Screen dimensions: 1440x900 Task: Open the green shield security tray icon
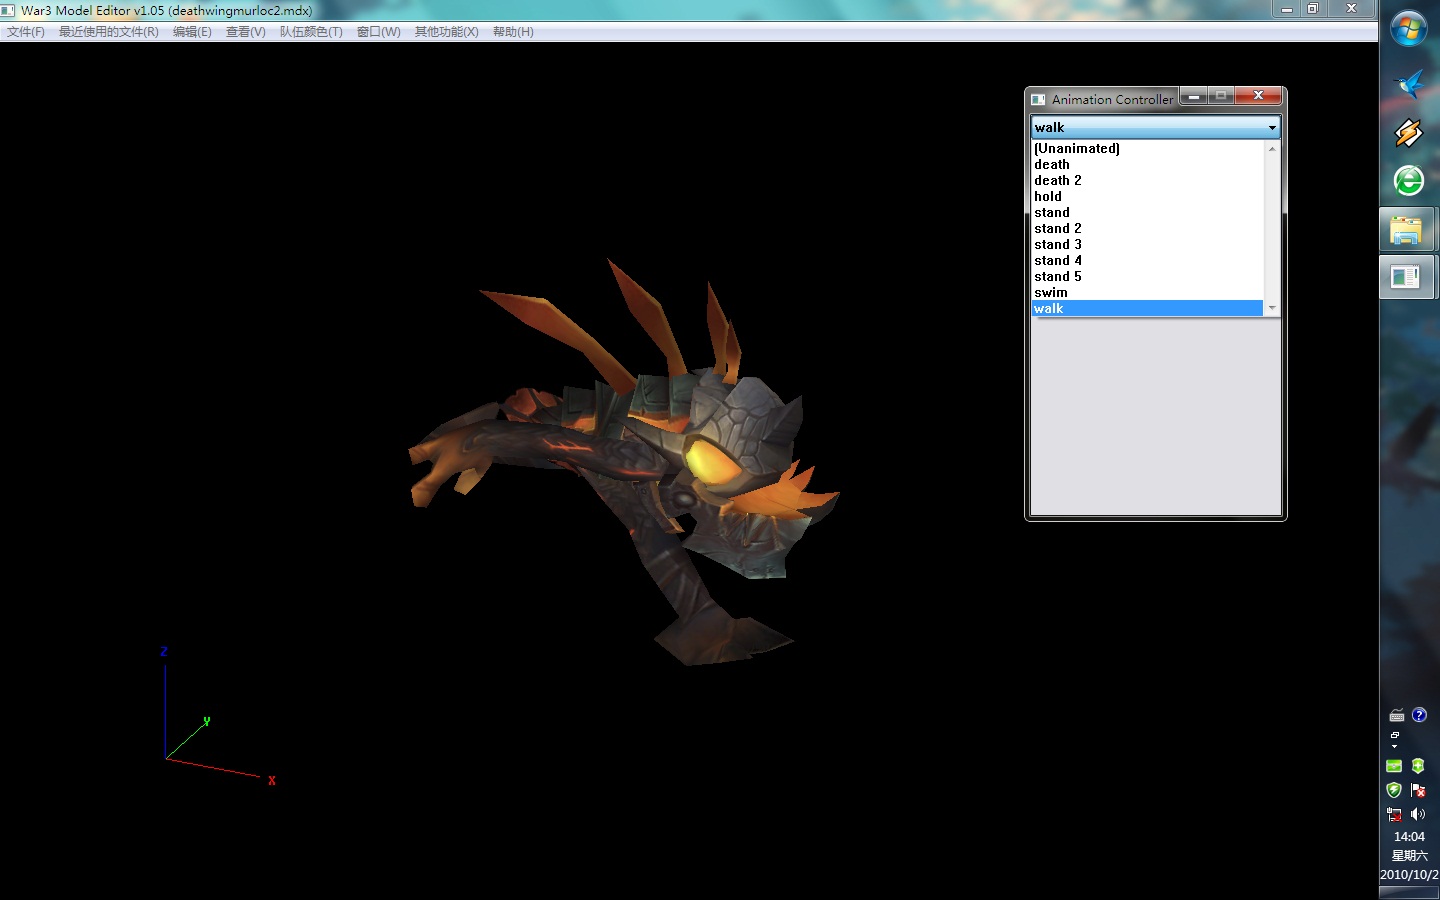point(1394,790)
